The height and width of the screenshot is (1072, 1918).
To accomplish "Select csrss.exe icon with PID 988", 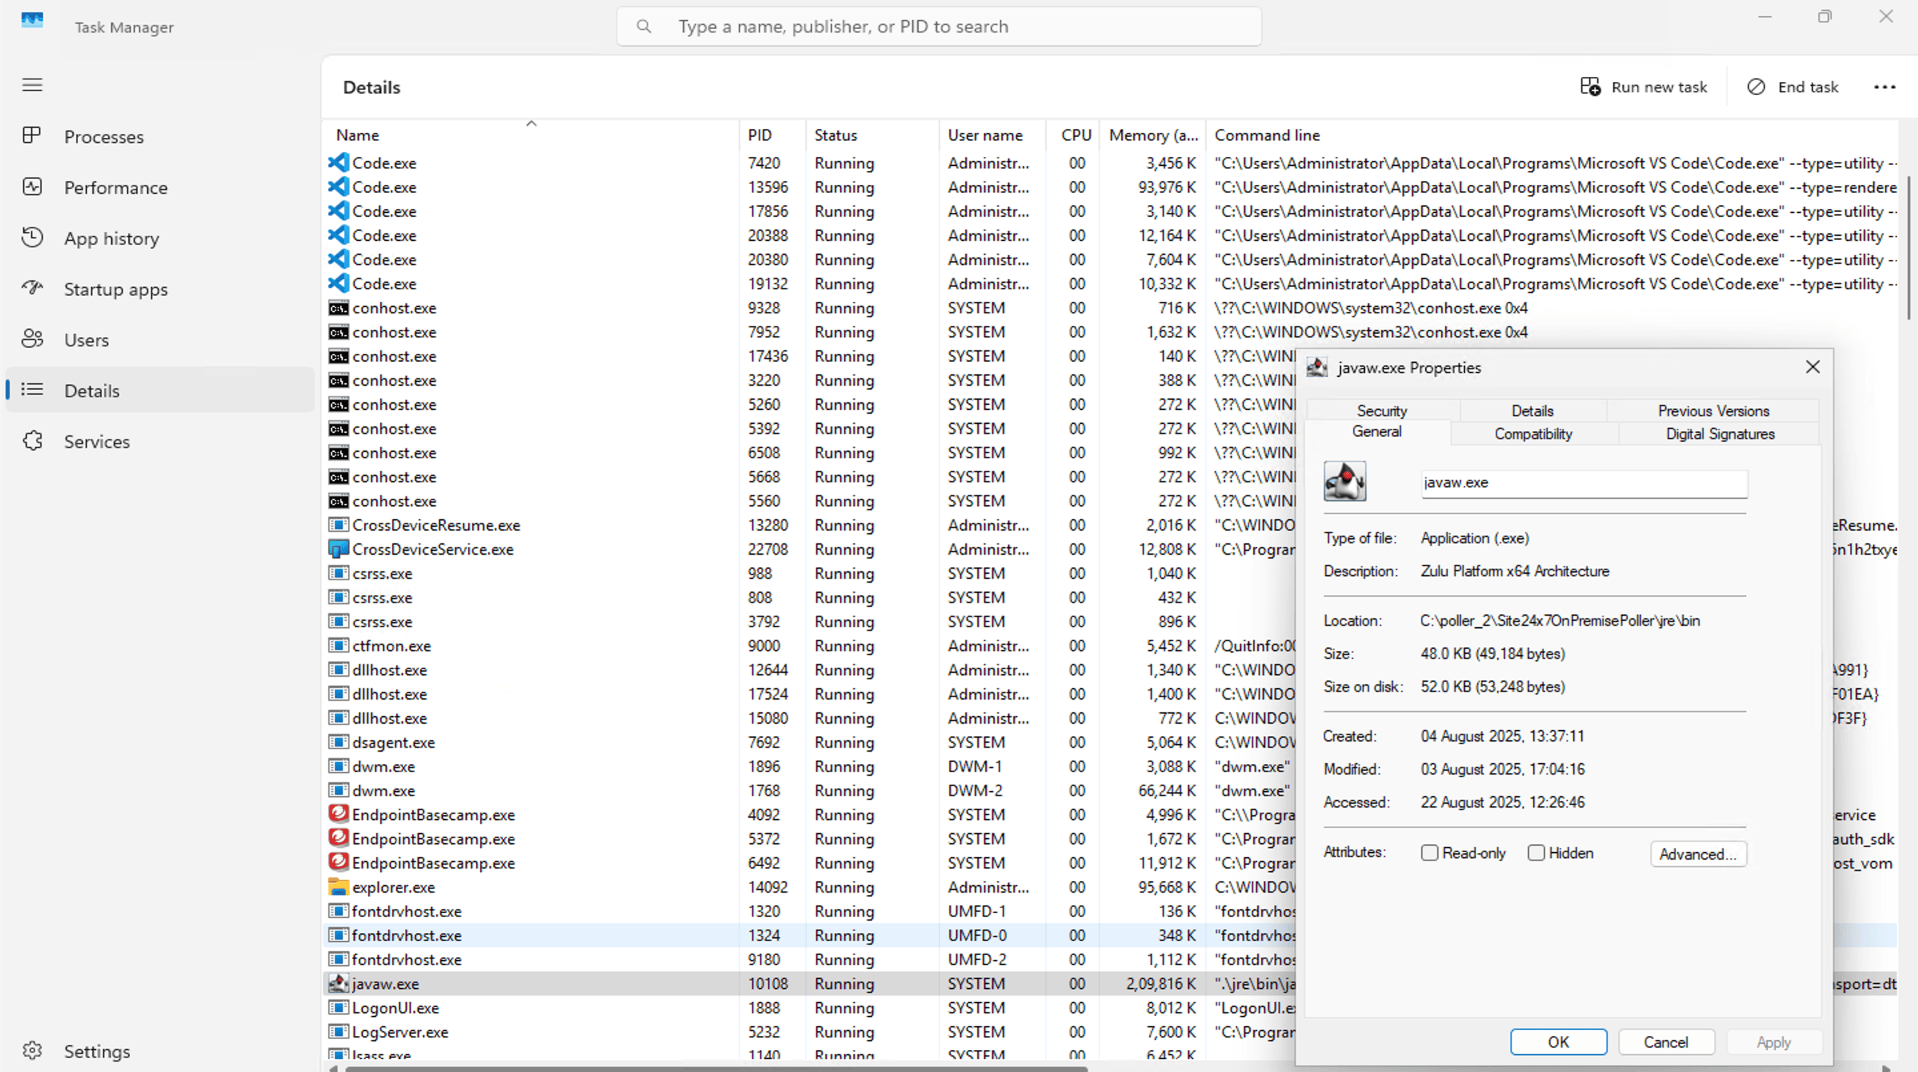I will (339, 573).
